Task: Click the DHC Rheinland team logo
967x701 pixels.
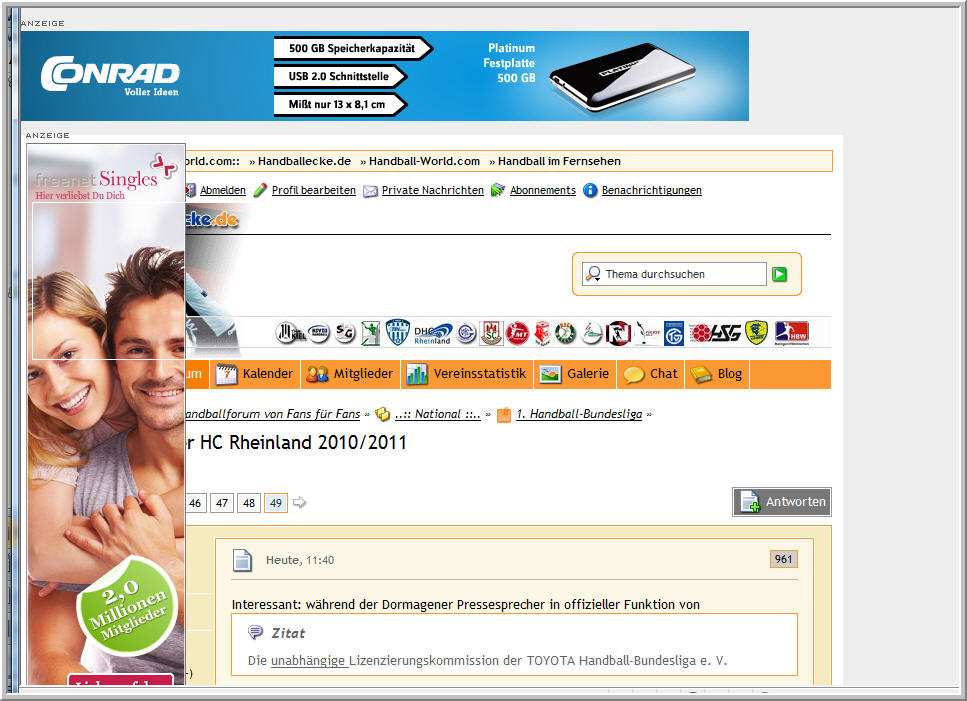Action: tap(433, 333)
